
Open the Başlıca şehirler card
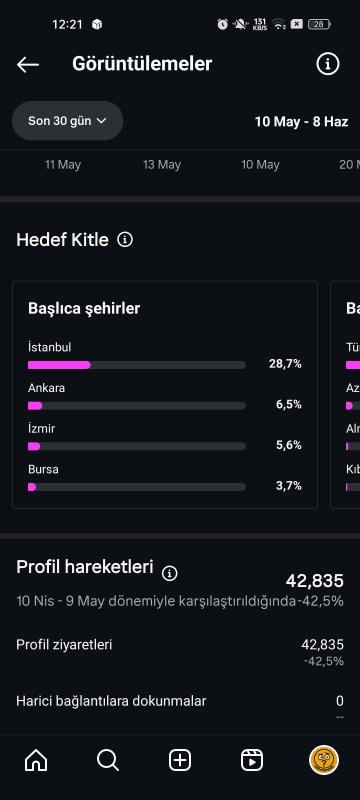(x=165, y=395)
